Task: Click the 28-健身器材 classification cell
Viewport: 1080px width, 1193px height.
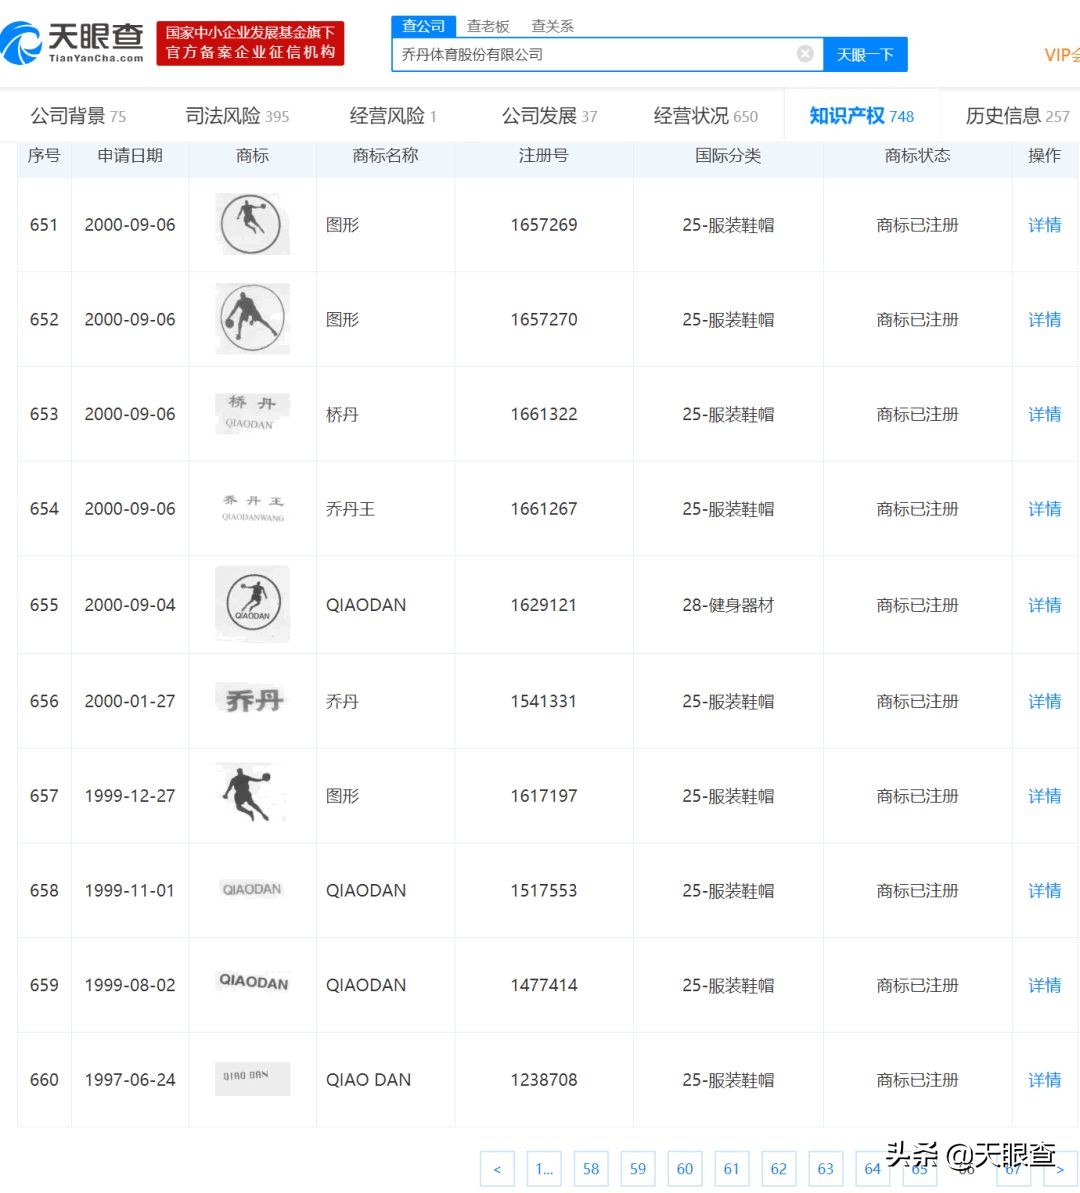Action: click(728, 605)
